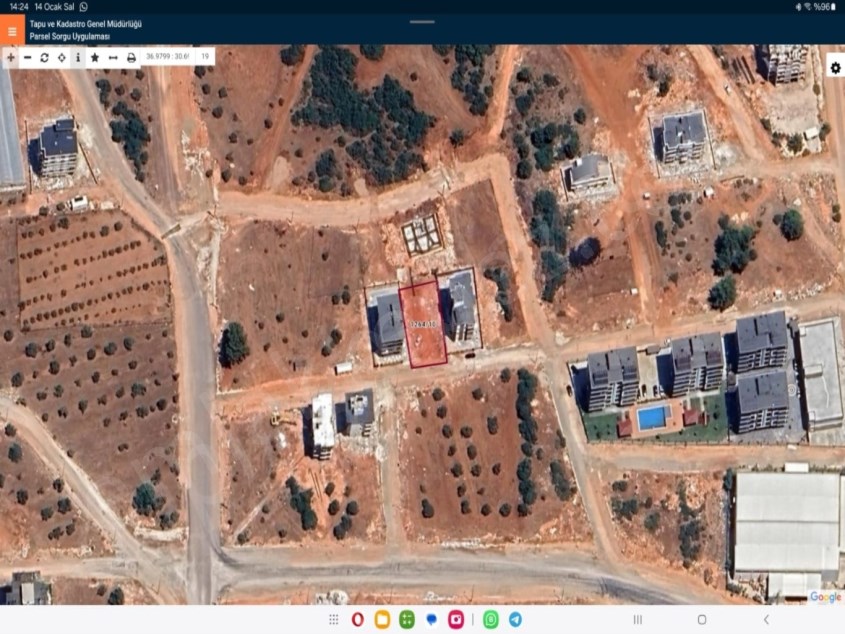The width and height of the screenshot is (845, 634).
Task: Open the app drawer grid icon
Action: 333,620
